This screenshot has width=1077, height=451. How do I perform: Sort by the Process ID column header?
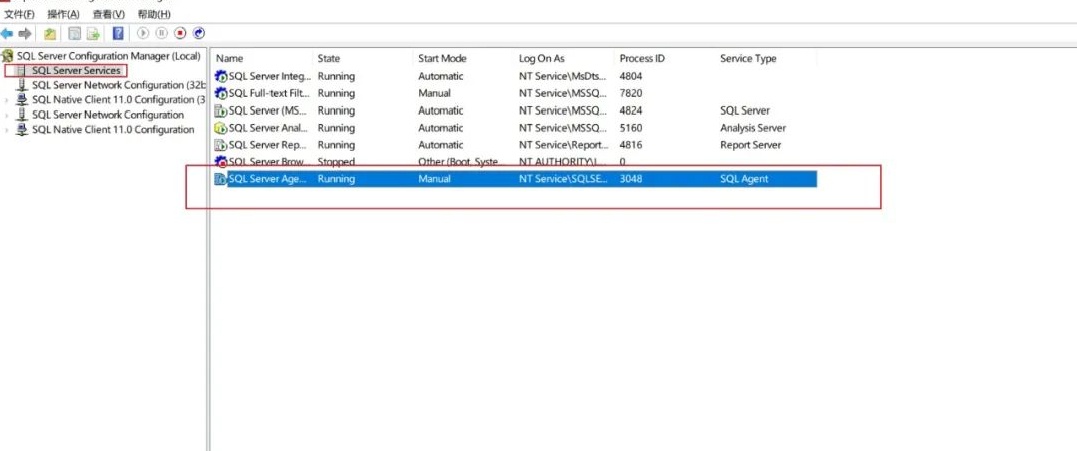642,58
